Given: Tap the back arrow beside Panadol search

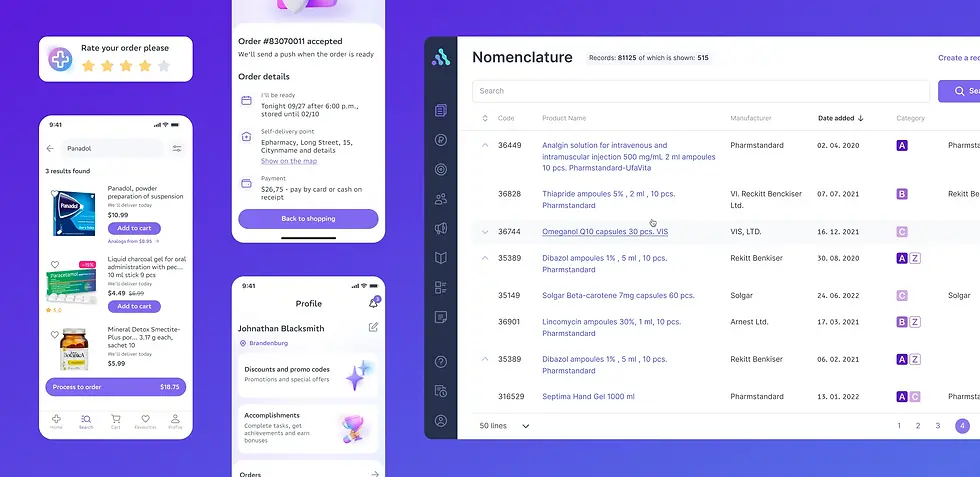Looking at the screenshot, I should click(50, 149).
